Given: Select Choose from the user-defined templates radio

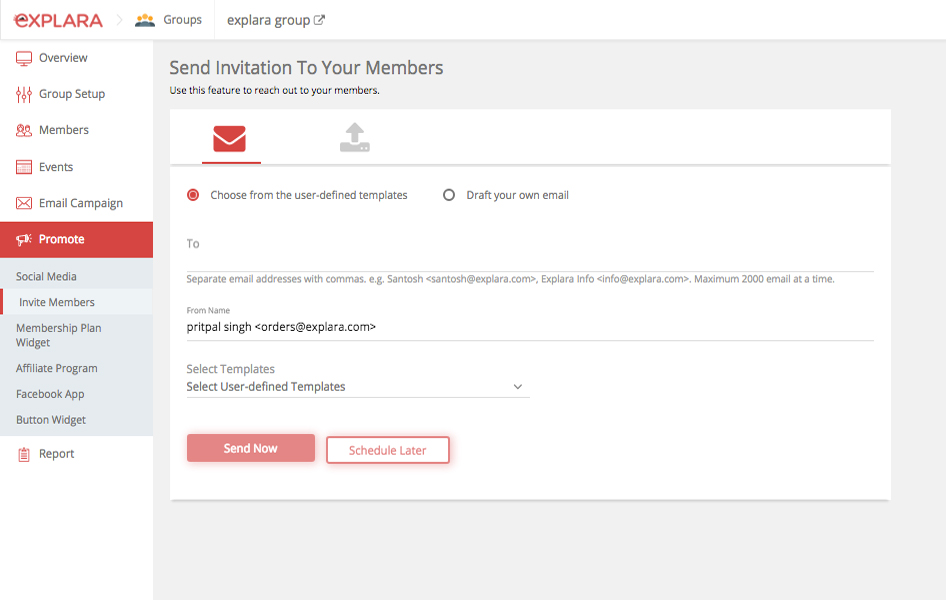Looking at the screenshot, I should (x=193, y=195).
